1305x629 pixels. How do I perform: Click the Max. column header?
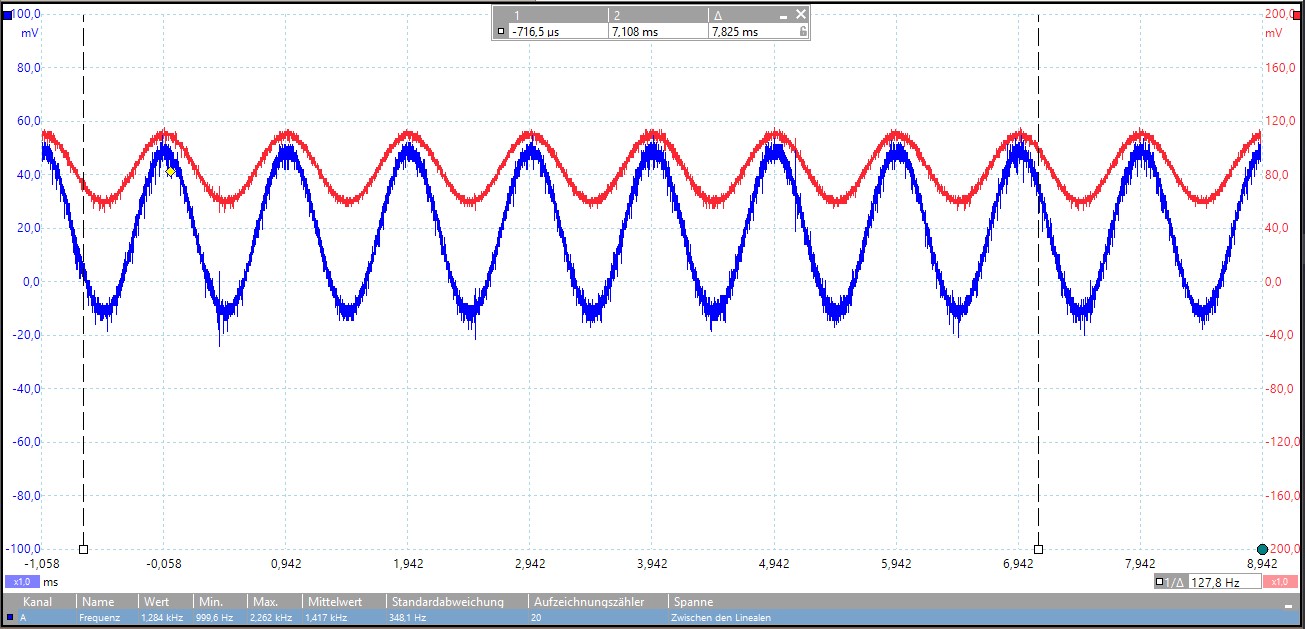point(265,601)
